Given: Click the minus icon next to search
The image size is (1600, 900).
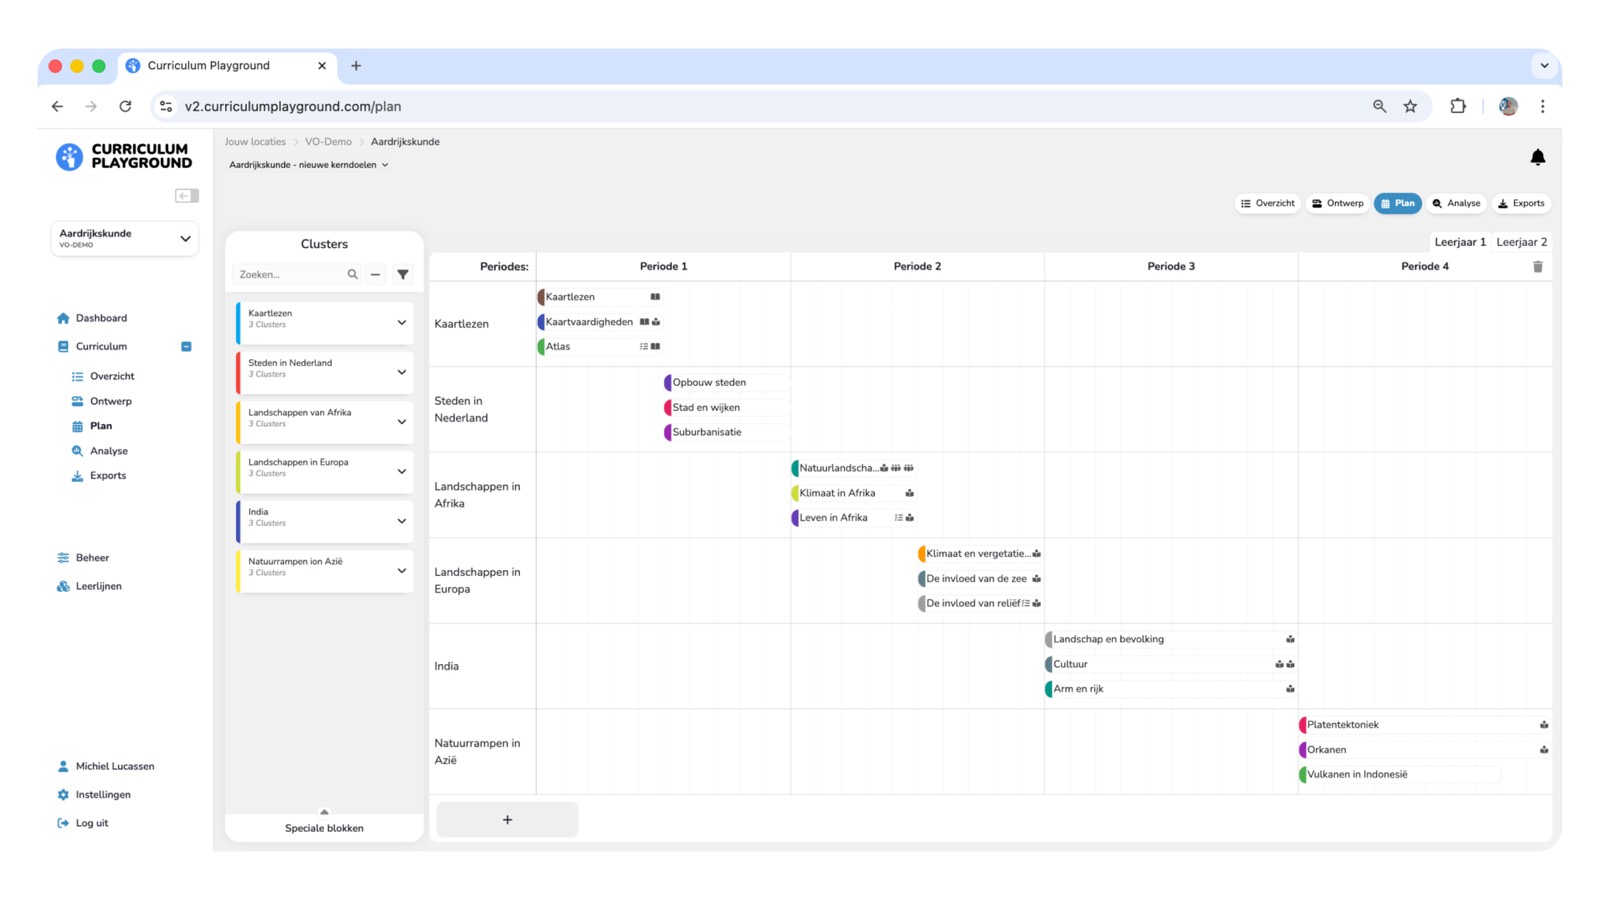Looking at the screenshot, I should pos(376,274).
